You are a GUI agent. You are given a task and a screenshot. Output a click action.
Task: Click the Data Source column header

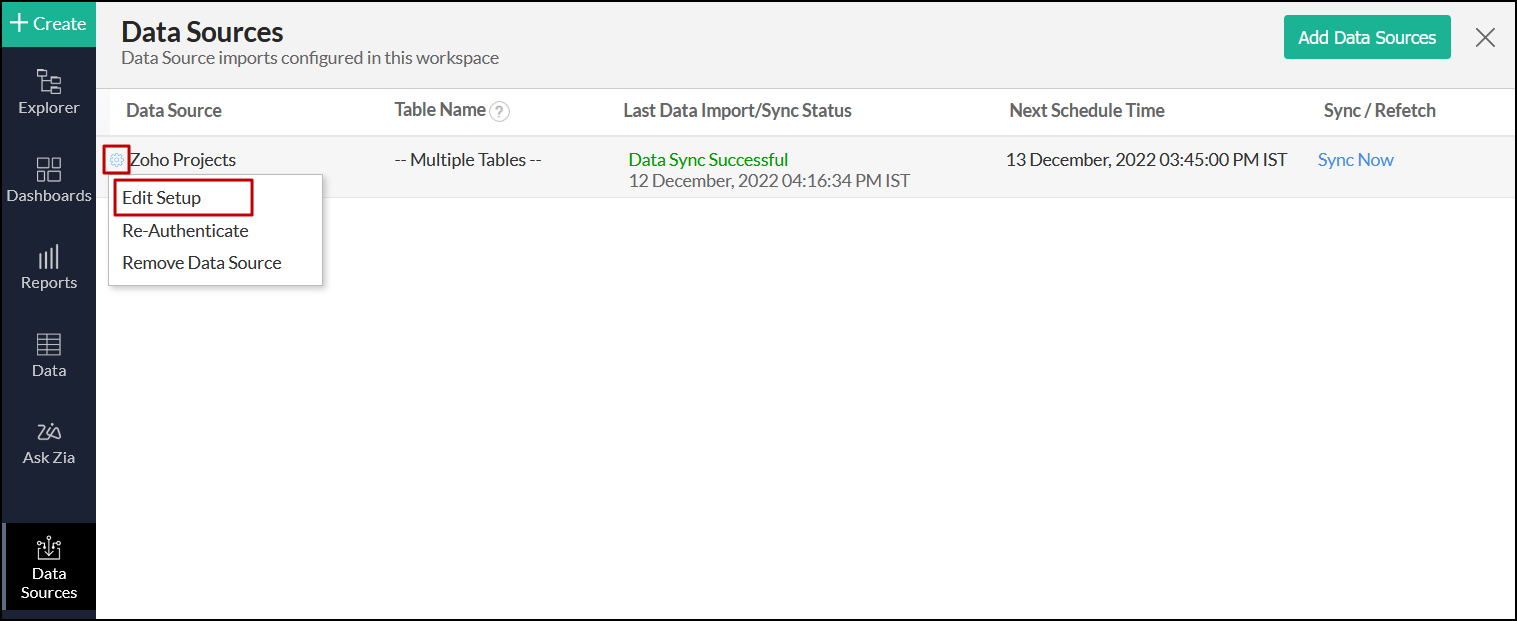[174, 111]
